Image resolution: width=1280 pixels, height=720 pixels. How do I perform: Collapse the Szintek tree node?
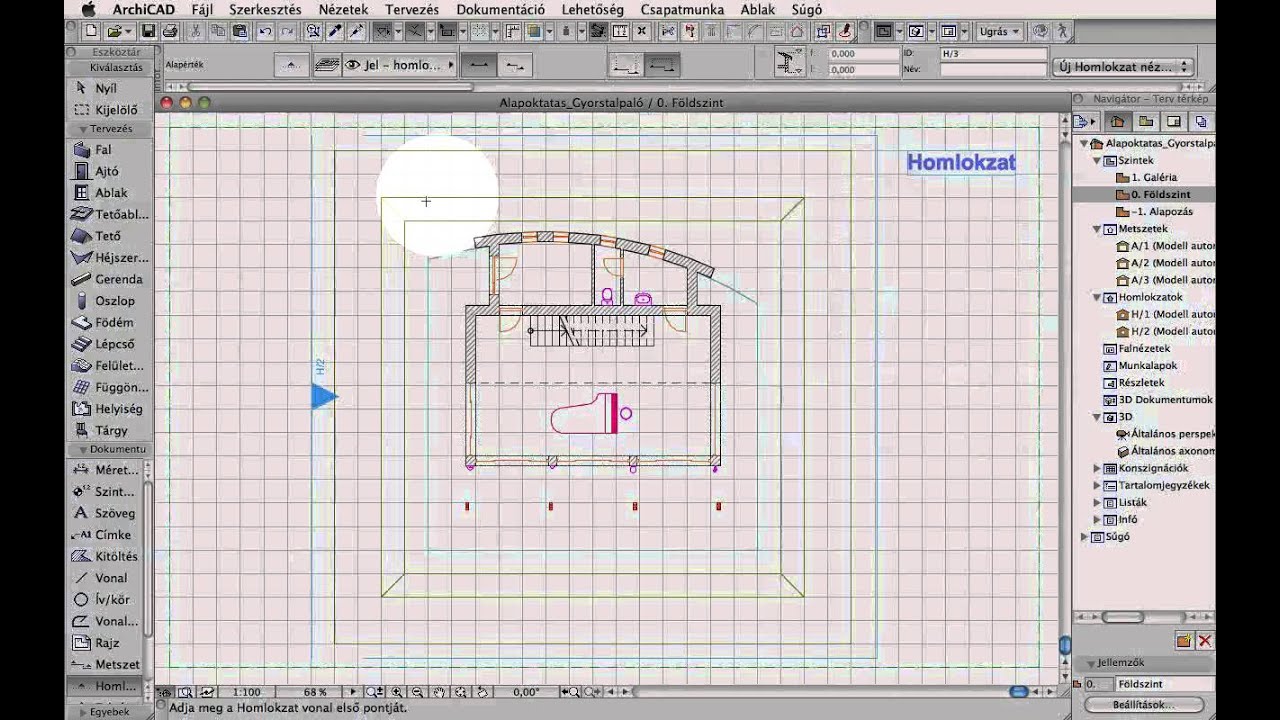click(1097, 160)
